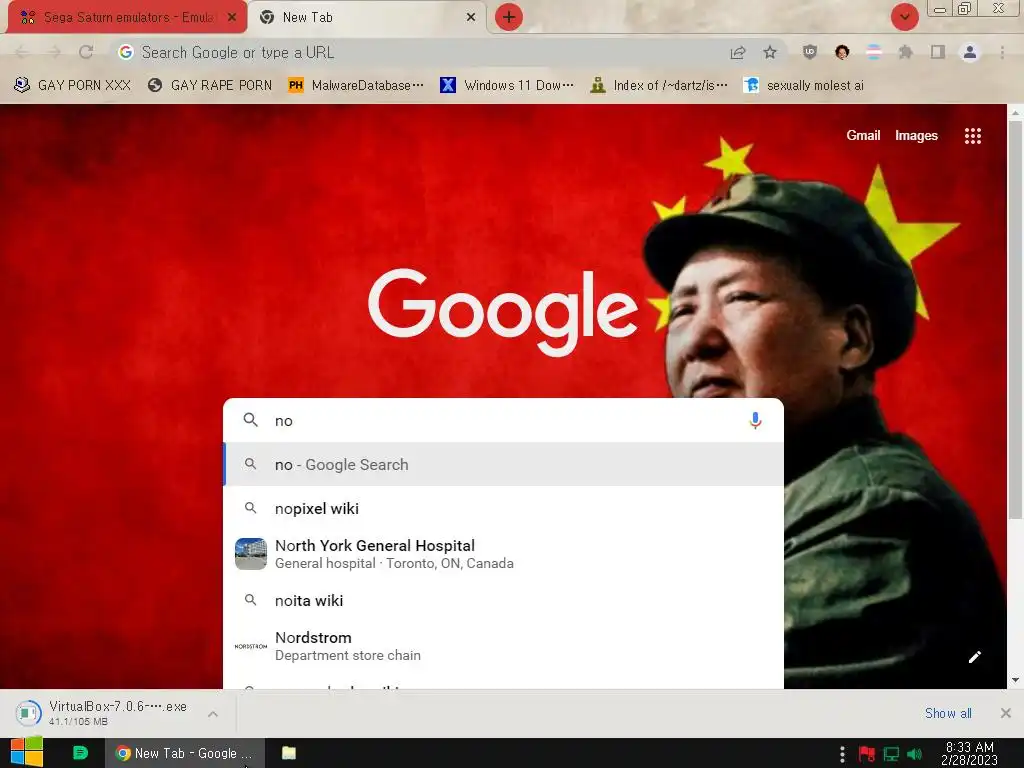Open File Explorer from taskbar
This screenshot has width=1024, height=768.
point(289,753)
